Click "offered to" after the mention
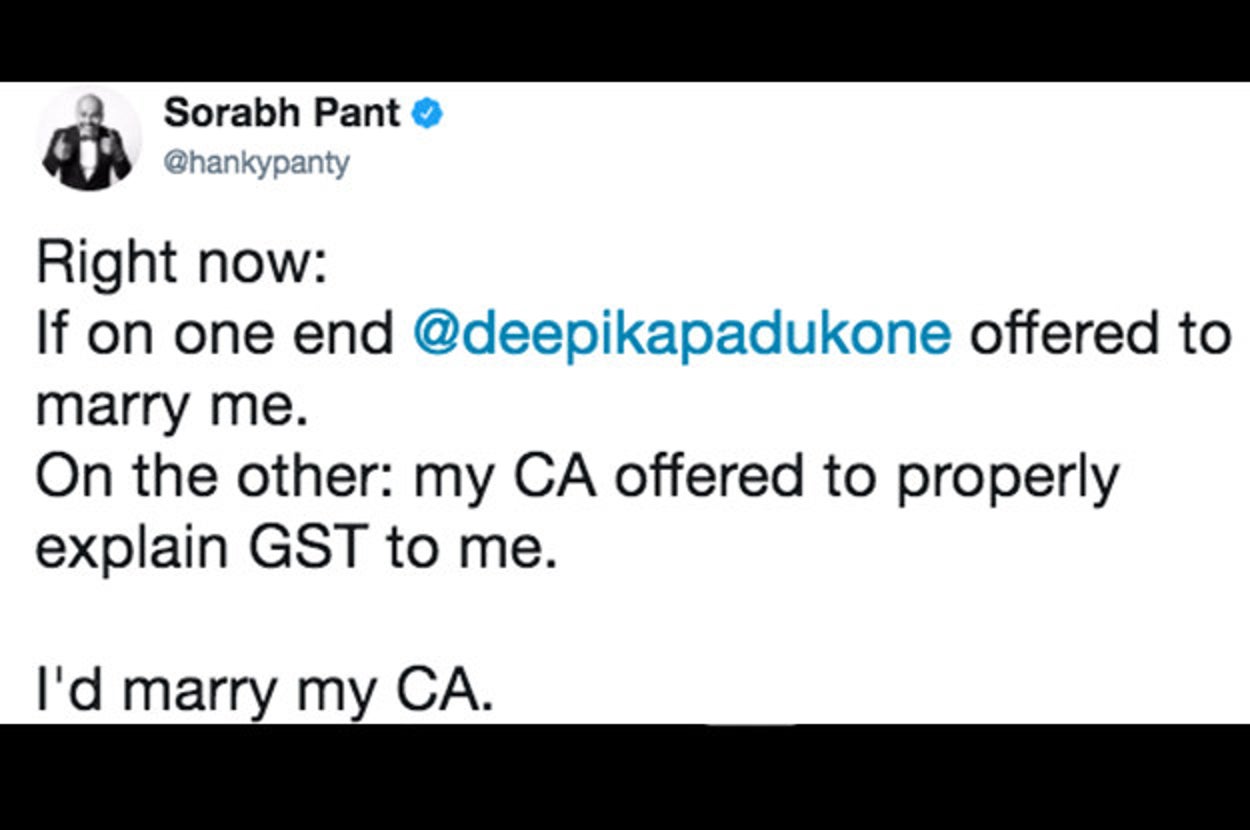 (x=1099, y=335)
